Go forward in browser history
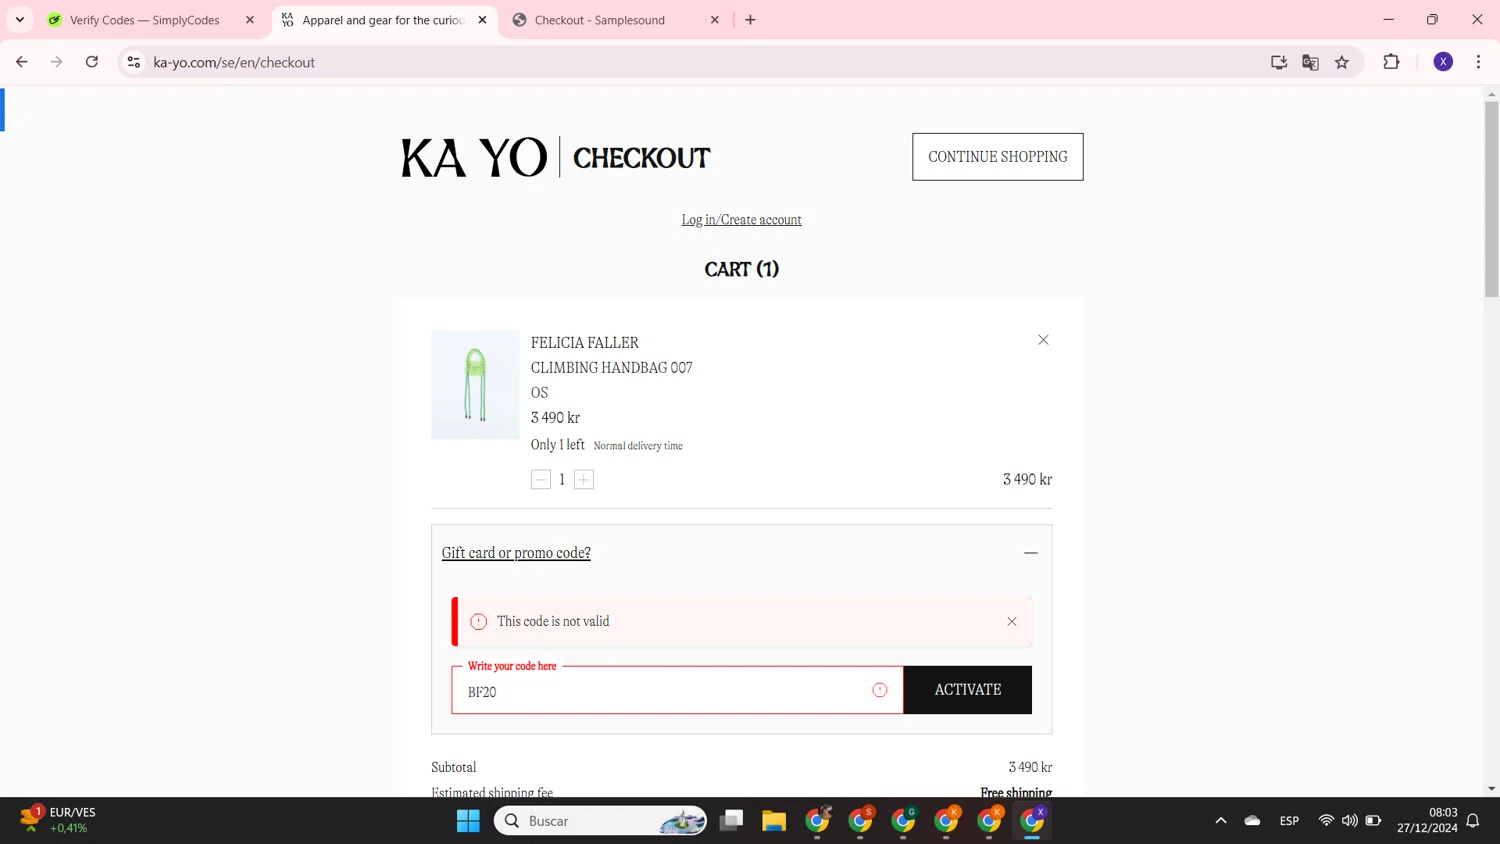The image size is (1500, 844). tap(57, 62)
